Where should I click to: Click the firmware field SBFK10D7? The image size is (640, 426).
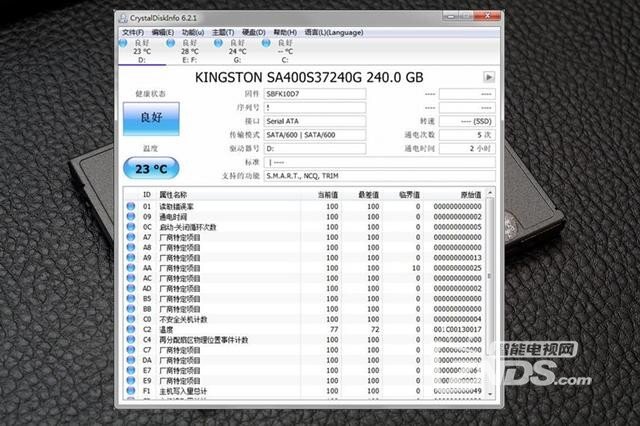click(x=315, y=94)
